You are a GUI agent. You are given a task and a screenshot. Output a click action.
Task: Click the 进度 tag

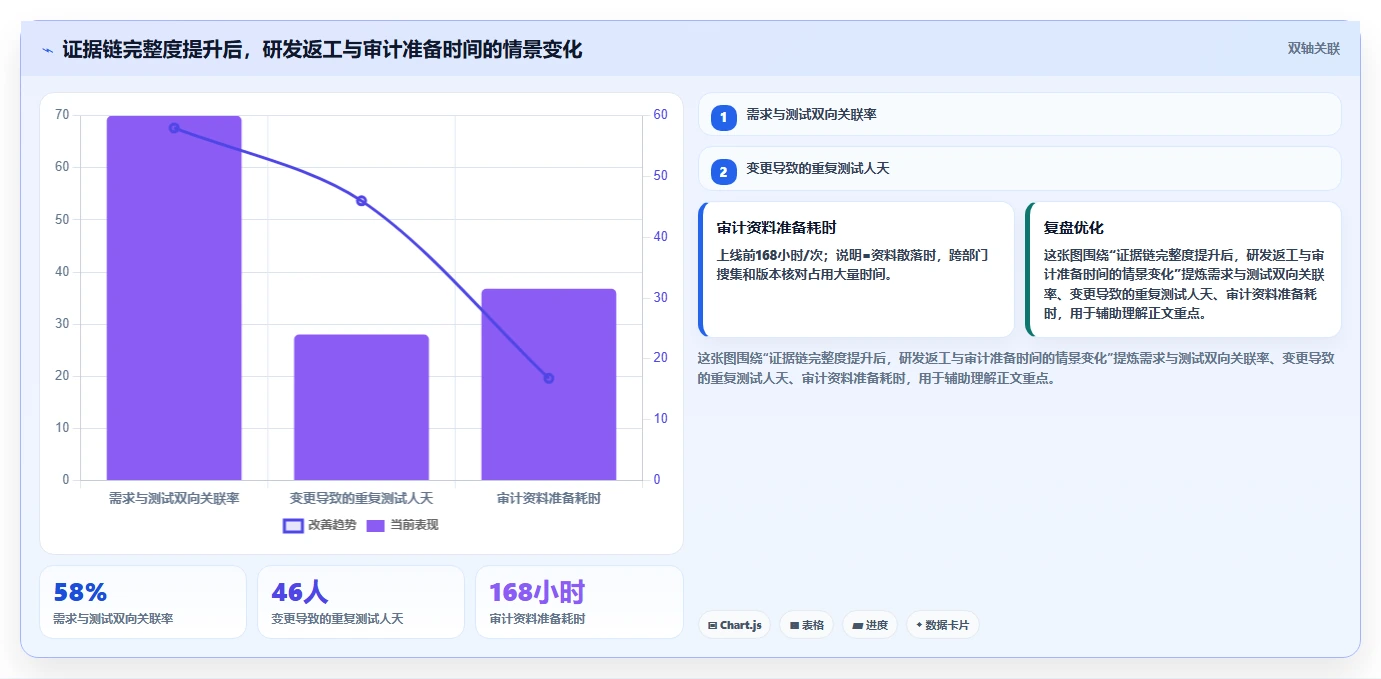pyautogui.click(x=870, y=625)
